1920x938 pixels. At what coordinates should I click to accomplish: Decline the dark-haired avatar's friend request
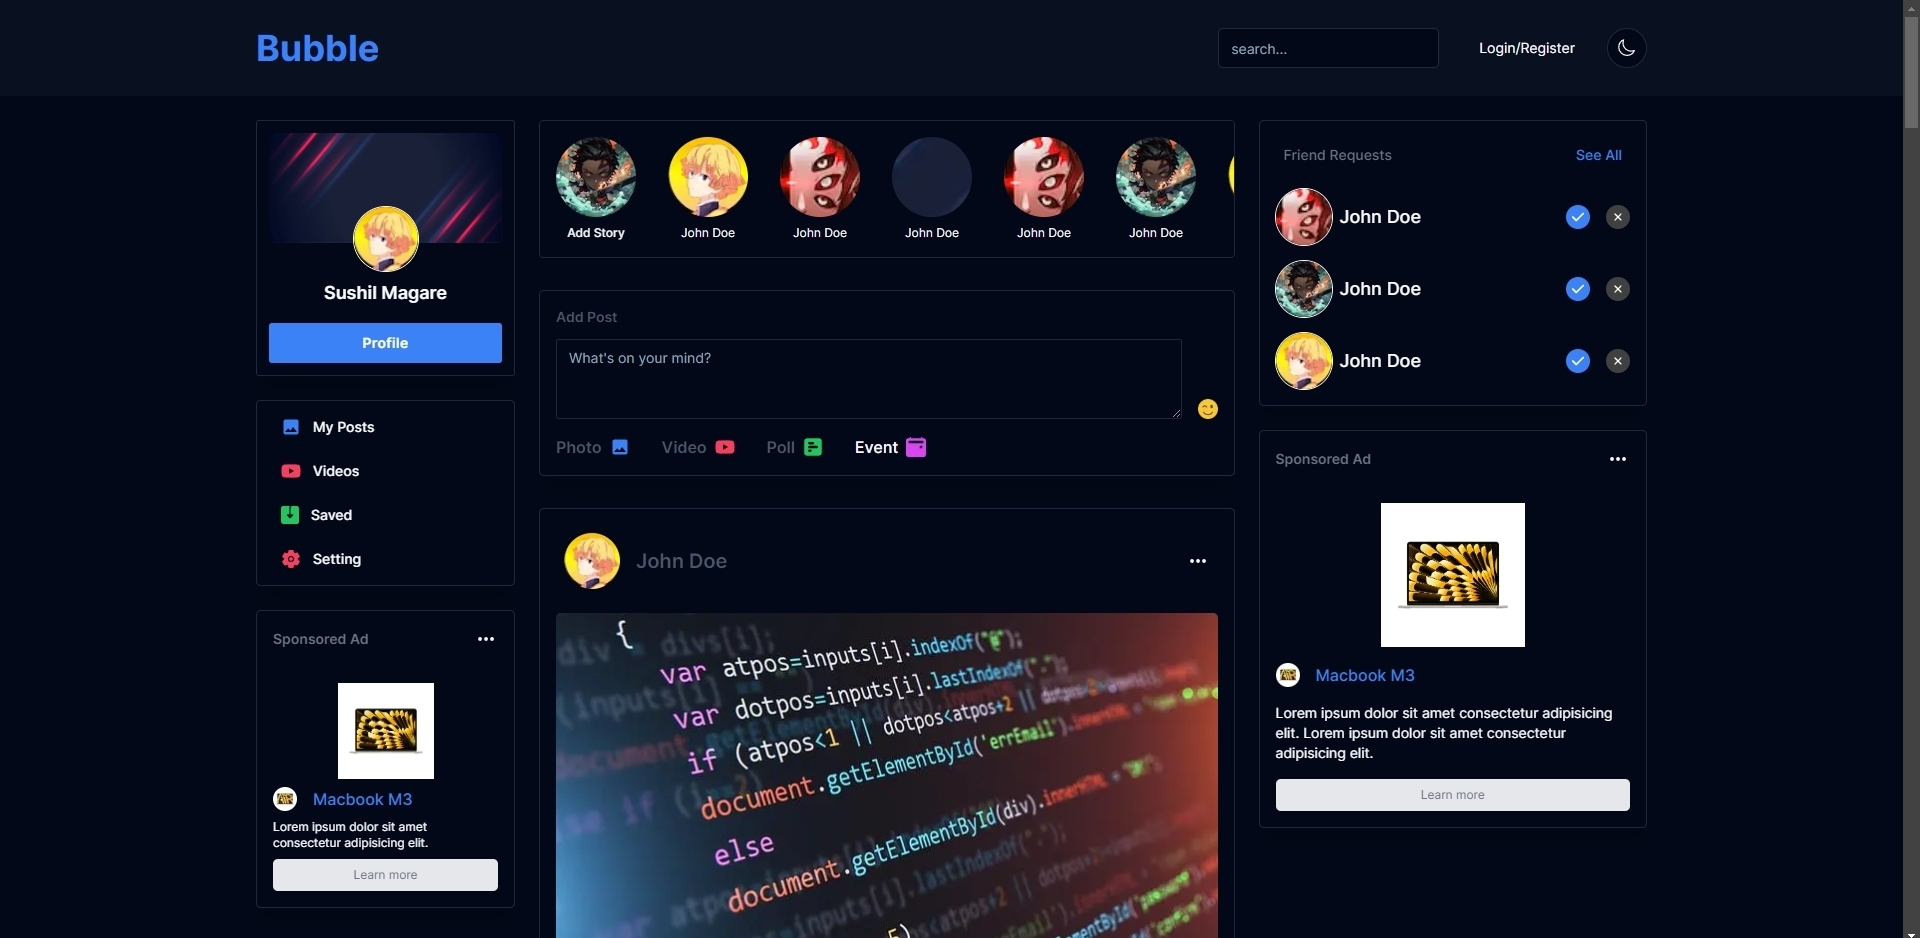pos(1618,289)
